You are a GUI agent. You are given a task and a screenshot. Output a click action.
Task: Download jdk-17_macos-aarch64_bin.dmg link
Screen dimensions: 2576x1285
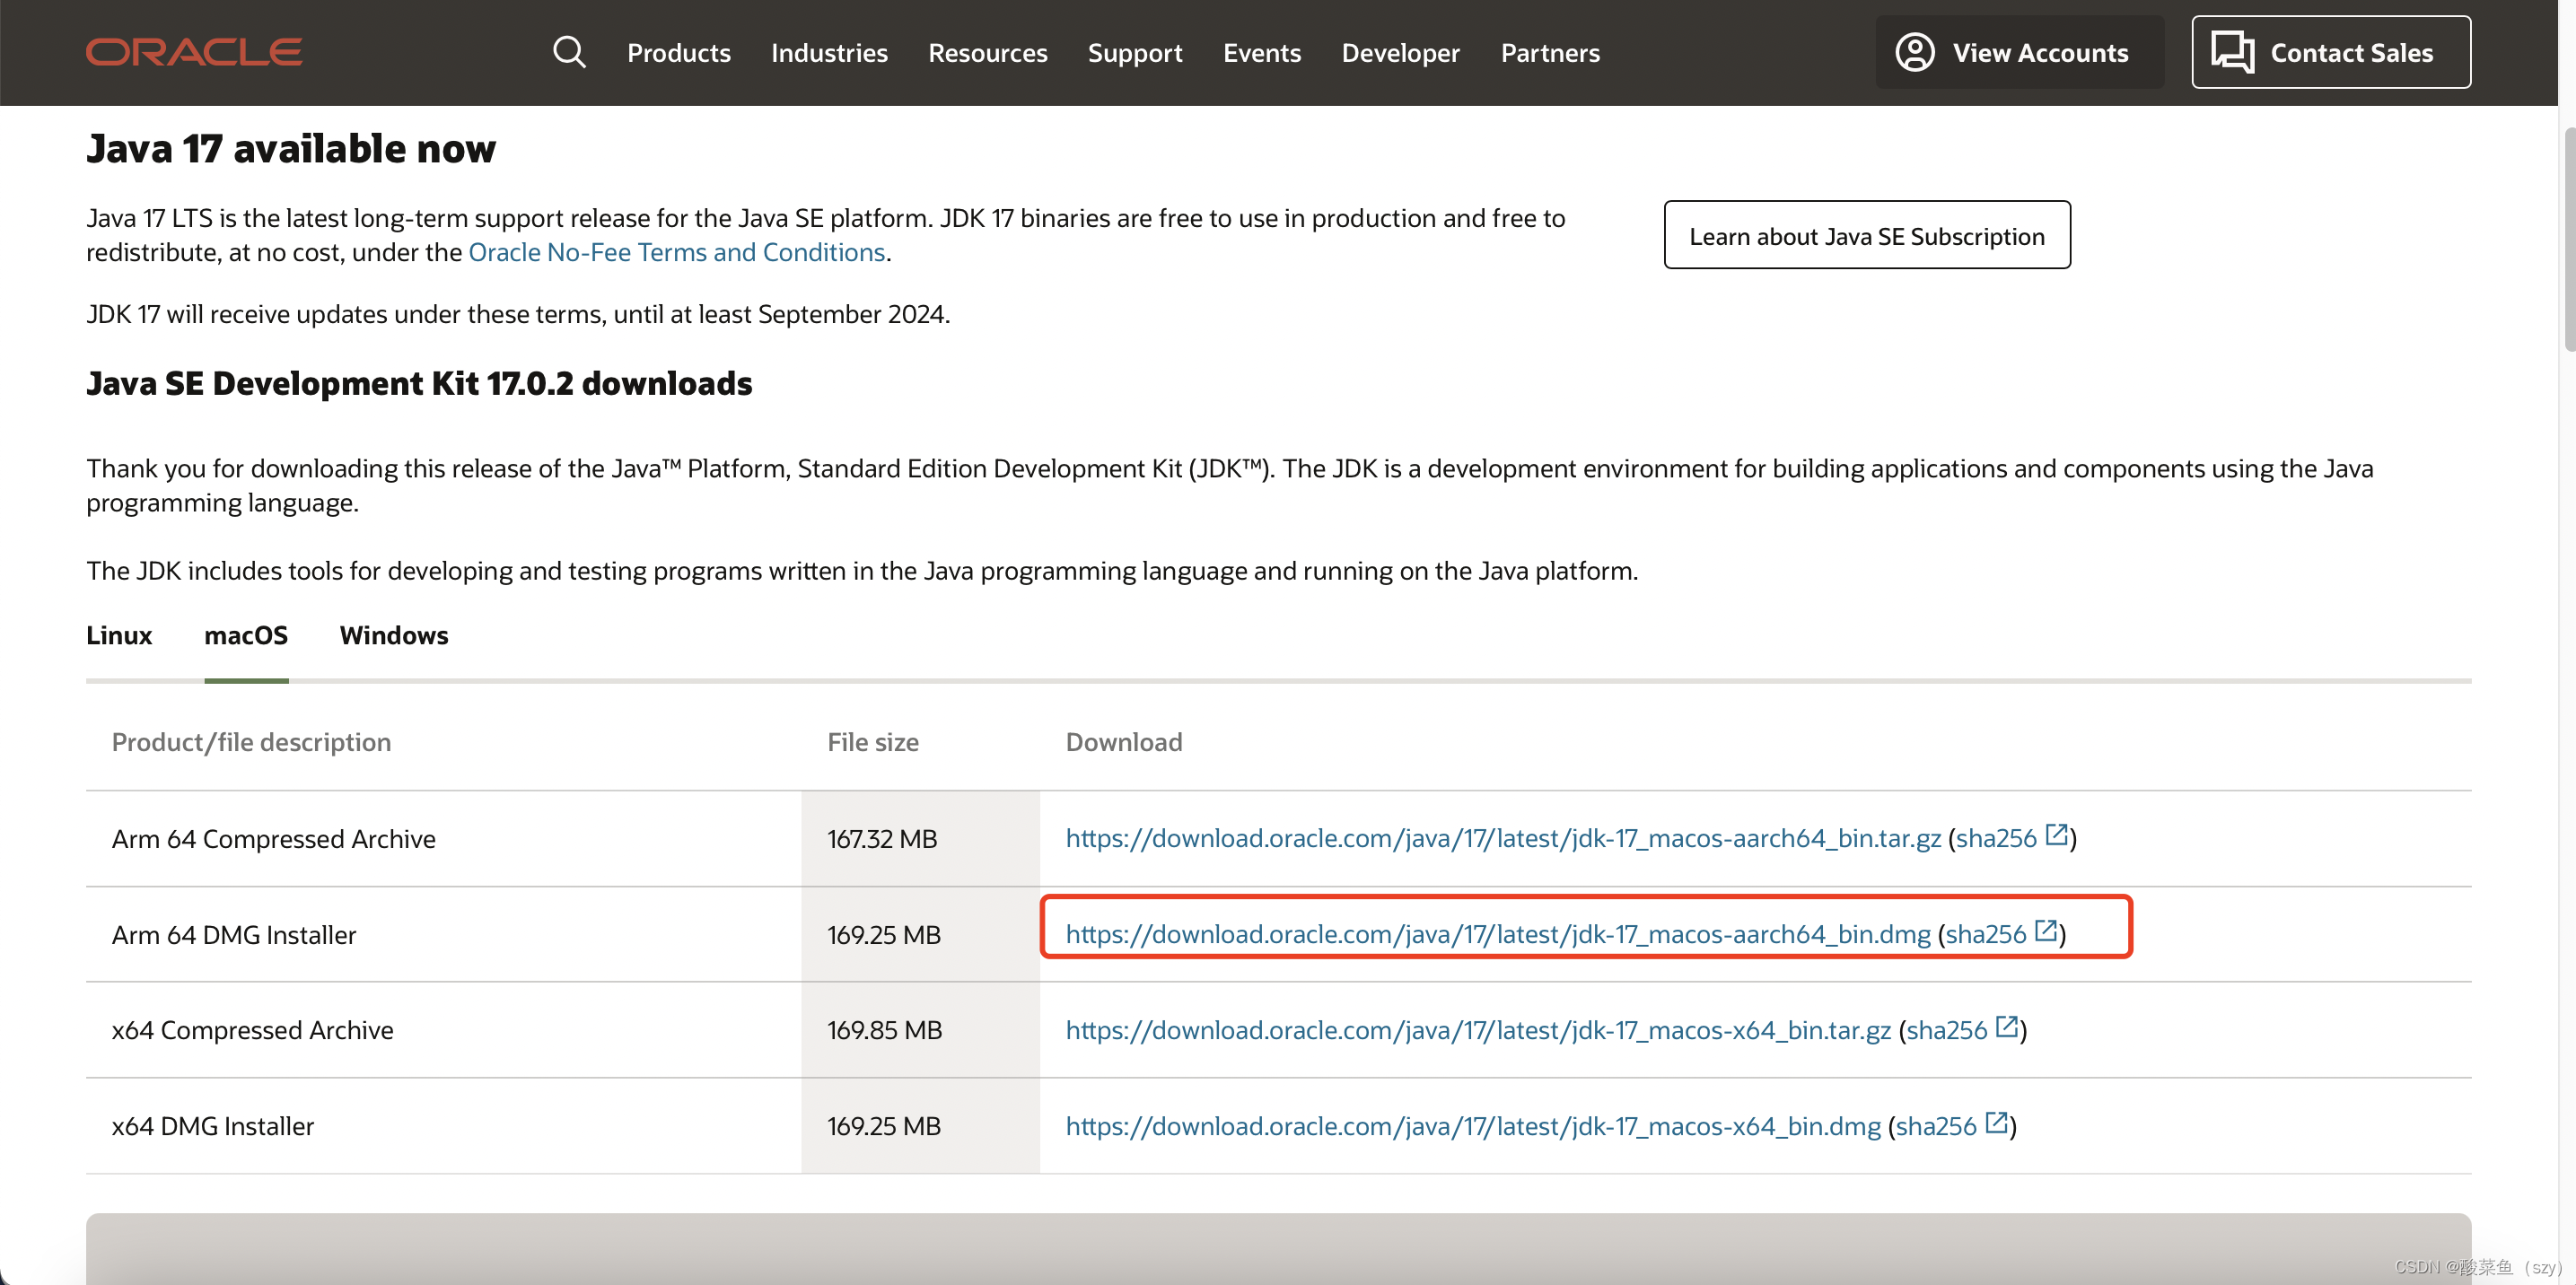[1497, 934]
